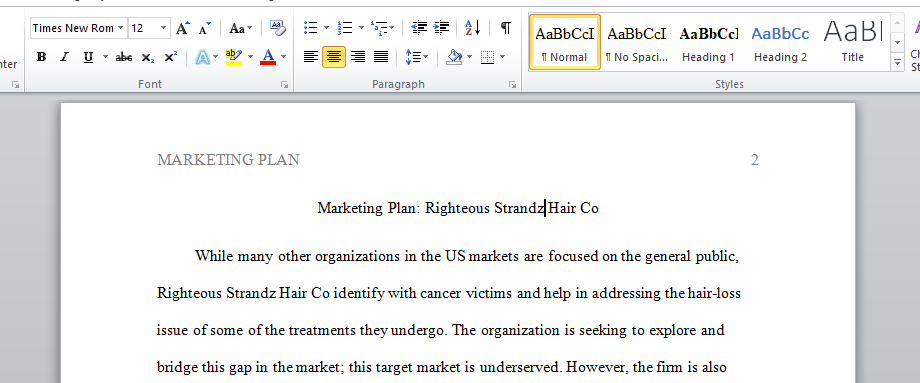
Task: Toggle Strikethrough formatting
Action: point(124,57)
